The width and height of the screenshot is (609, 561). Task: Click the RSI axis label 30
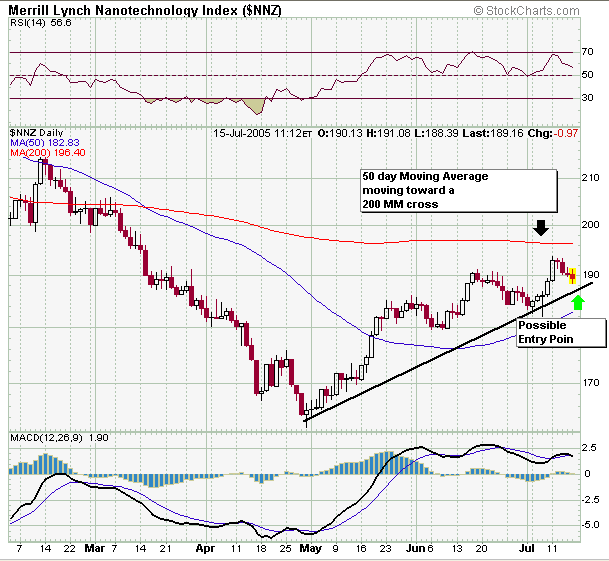point(587,98)
